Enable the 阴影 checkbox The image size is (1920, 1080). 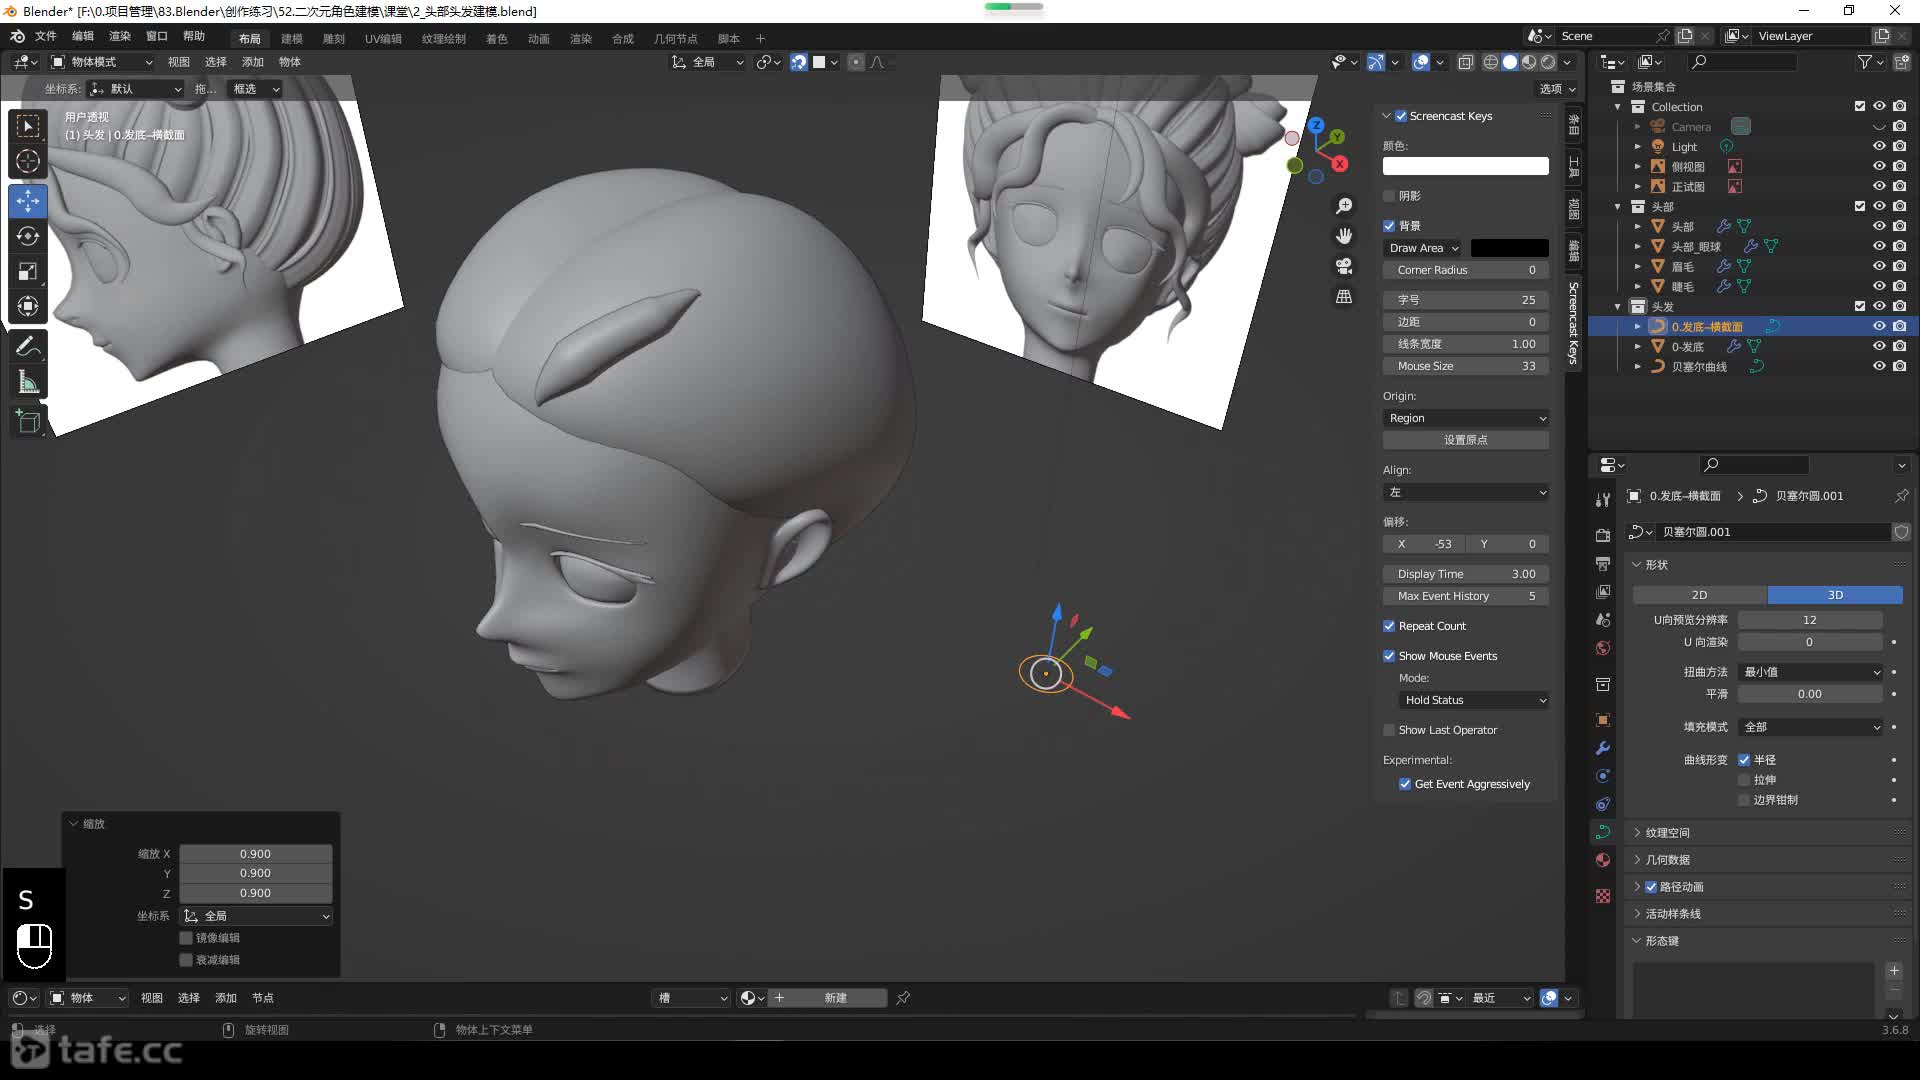[x=1389, y=196]
